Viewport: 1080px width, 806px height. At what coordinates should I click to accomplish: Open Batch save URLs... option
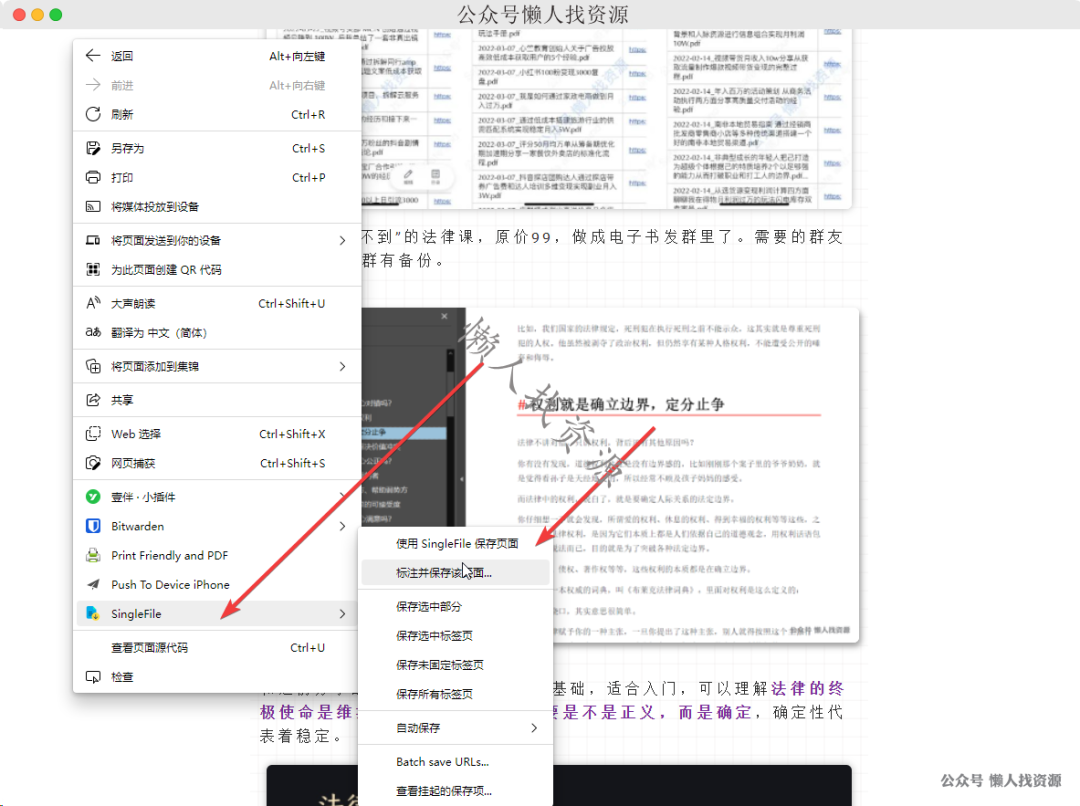(x=455, y=762)
